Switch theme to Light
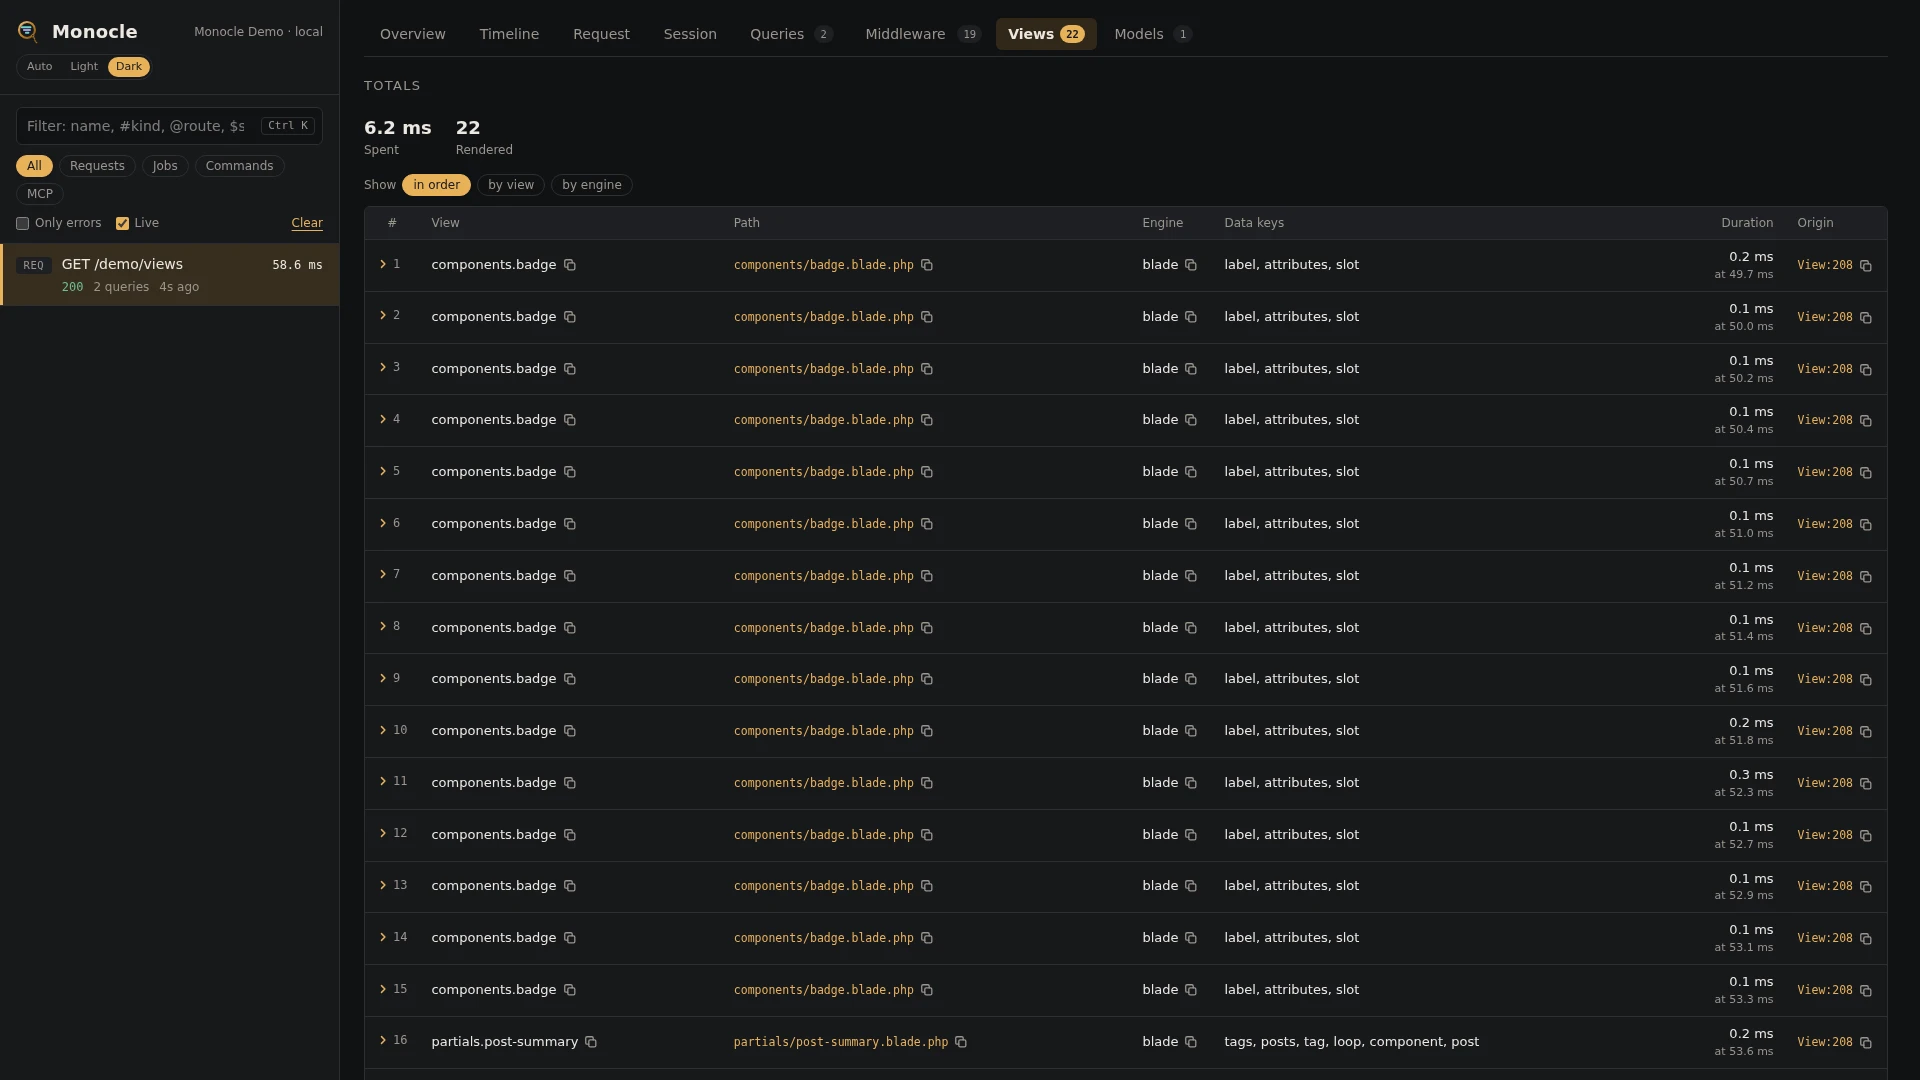The width and height of the screenshot is (1920, 1080). click(x=84, y=67)
